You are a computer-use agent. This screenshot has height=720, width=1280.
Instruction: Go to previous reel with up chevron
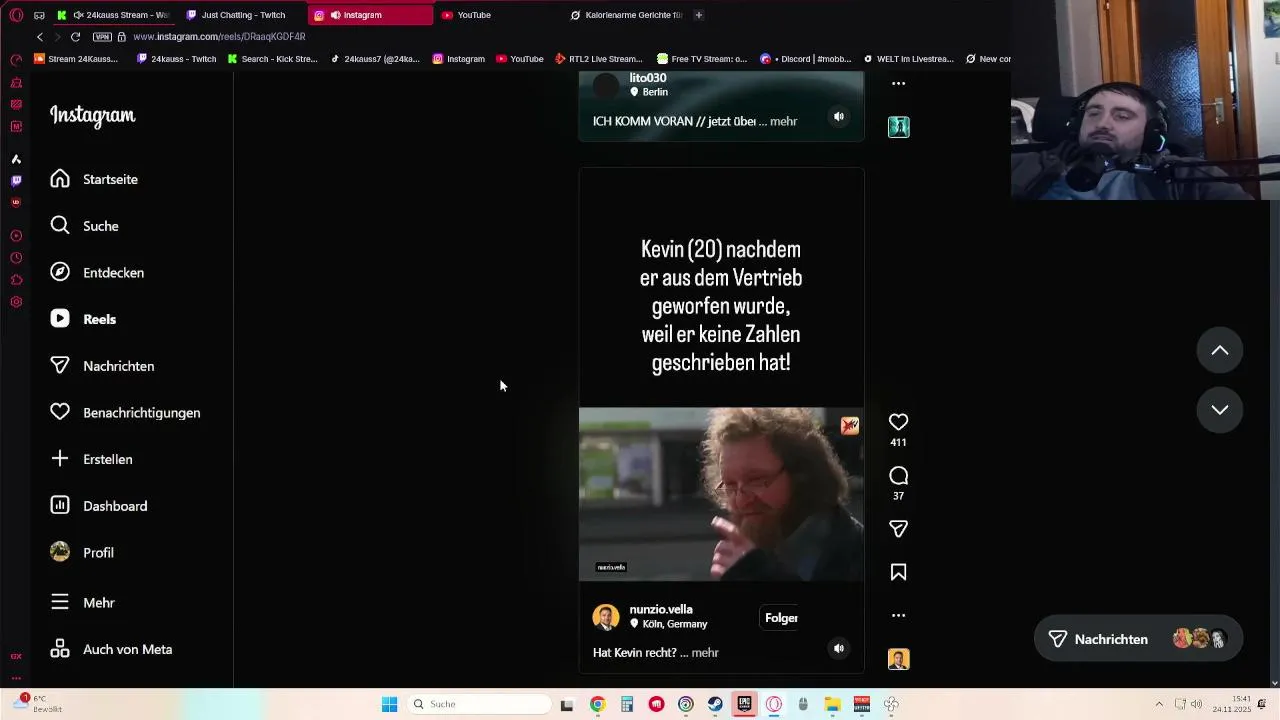point(1220,350)
